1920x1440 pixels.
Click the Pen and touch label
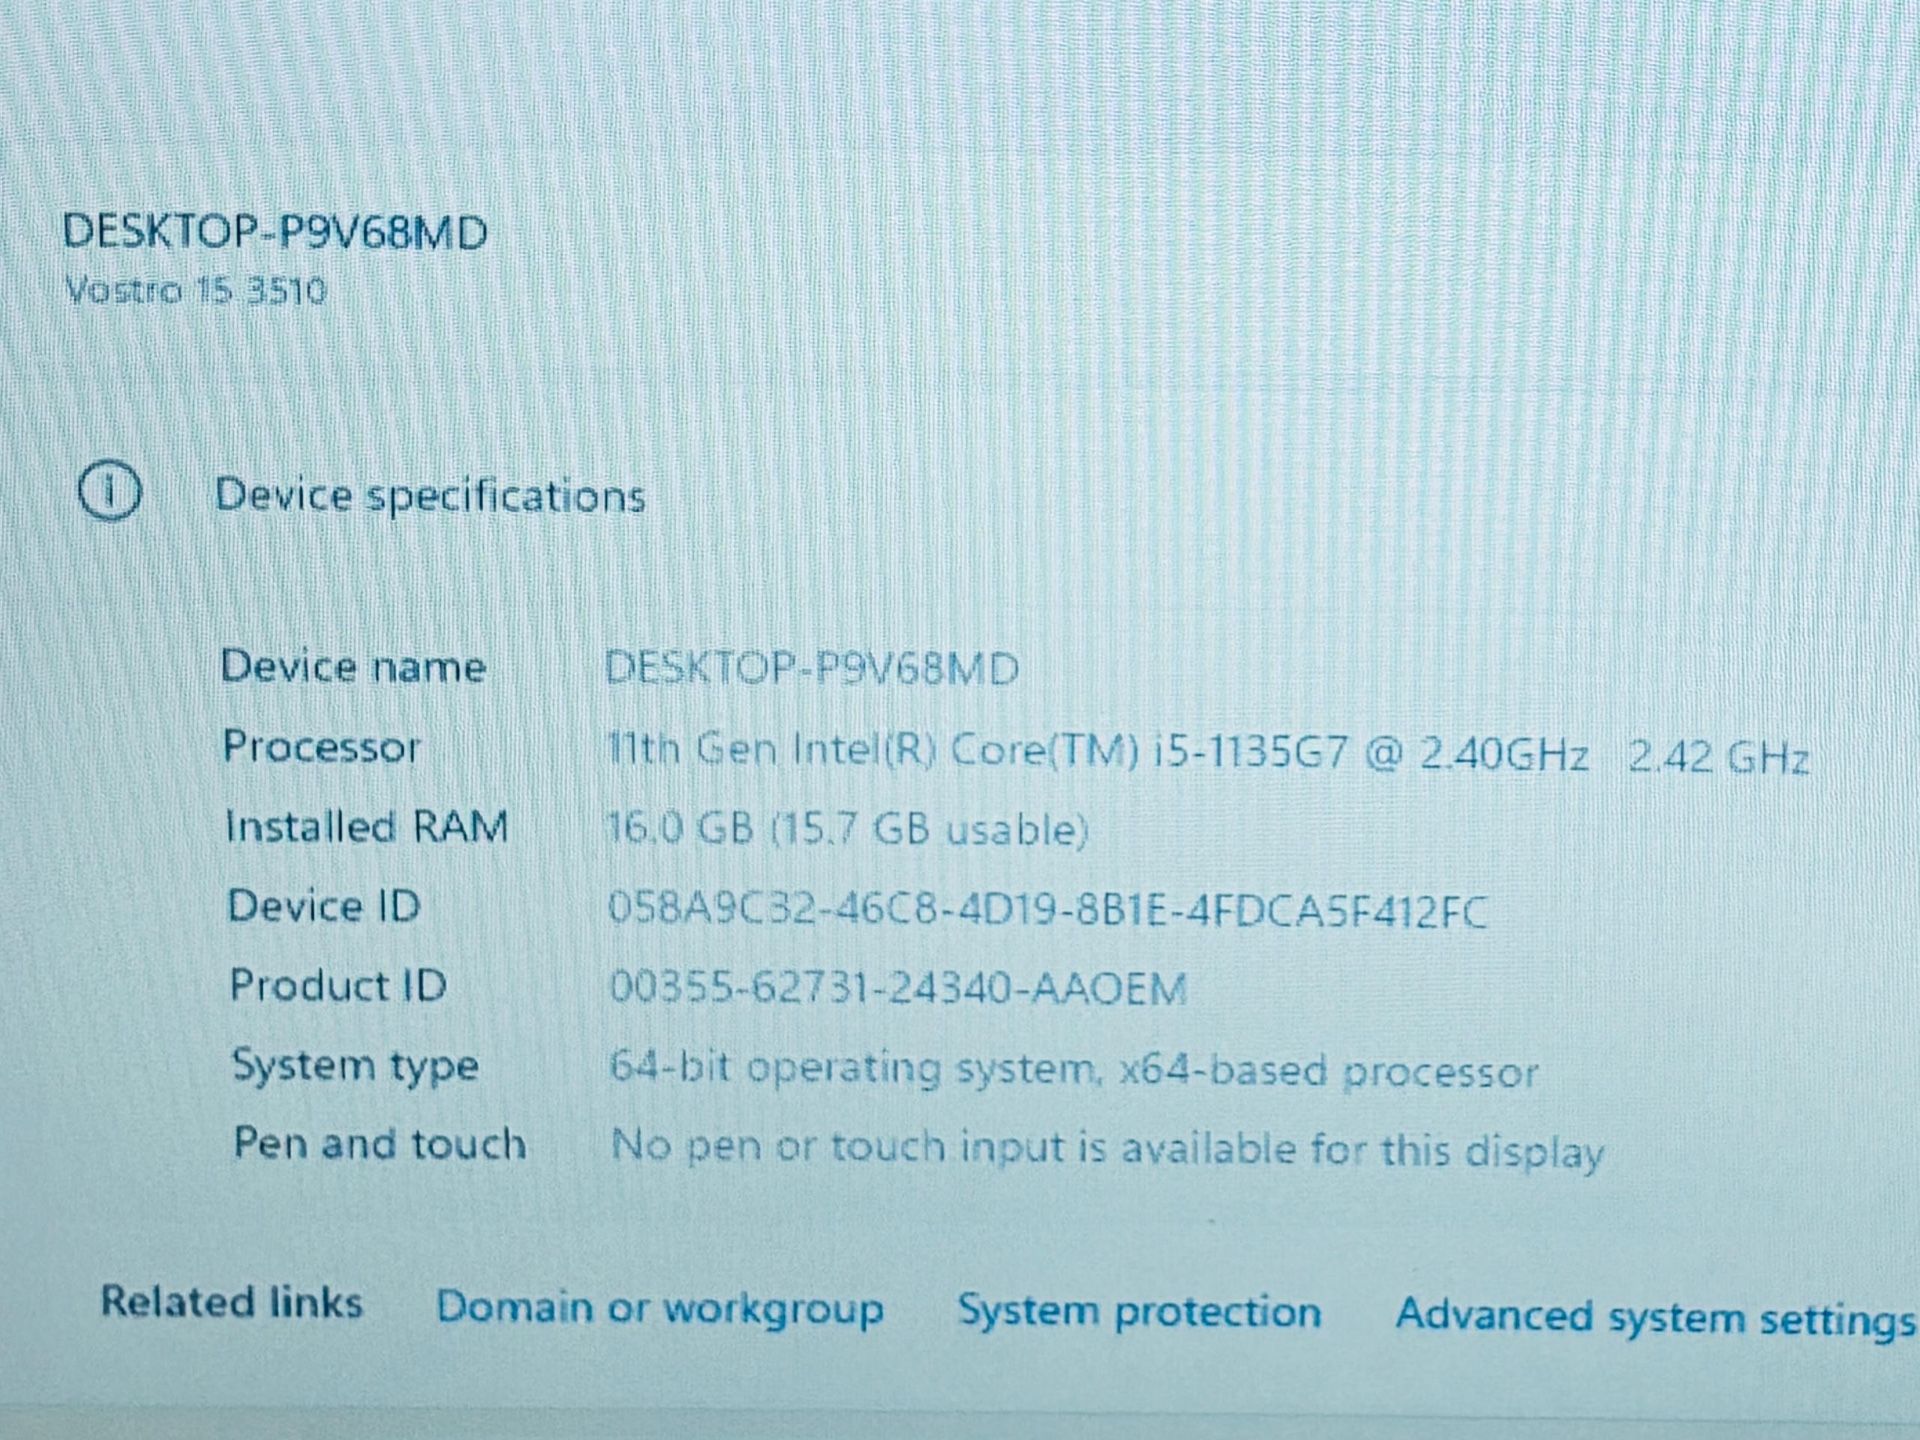pyautogui.click(x=380, y=1144)
